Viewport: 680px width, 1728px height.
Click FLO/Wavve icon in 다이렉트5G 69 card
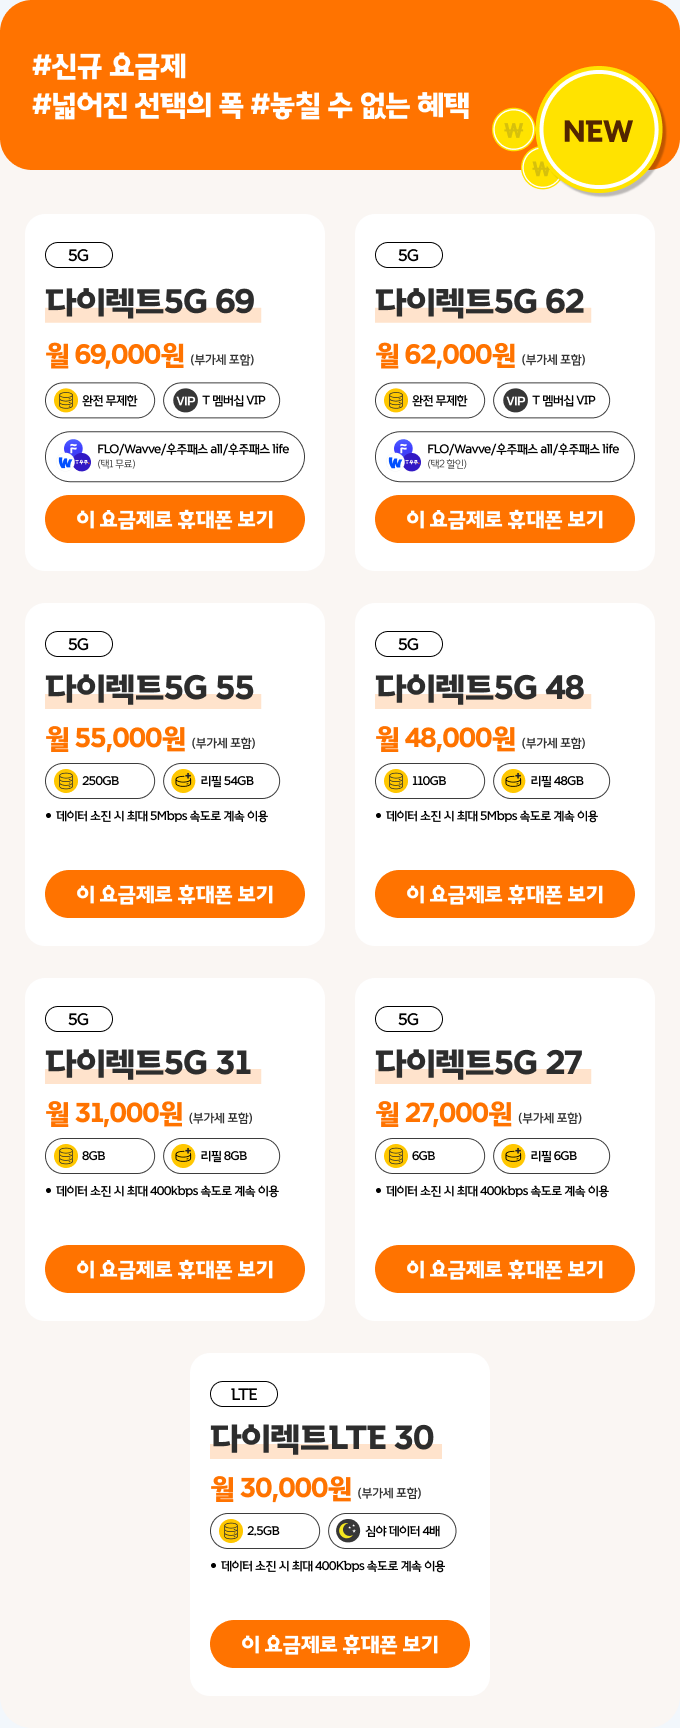(73, 455)
